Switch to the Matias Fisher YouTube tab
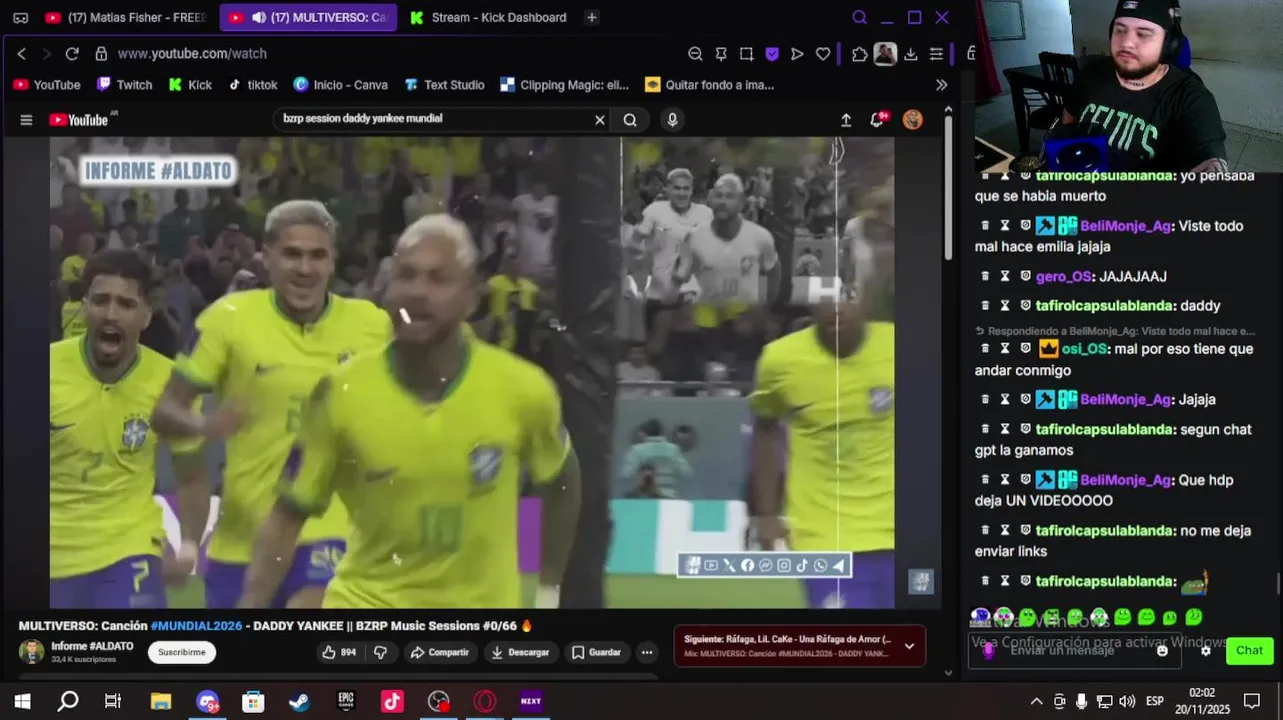 click(127, 17)
